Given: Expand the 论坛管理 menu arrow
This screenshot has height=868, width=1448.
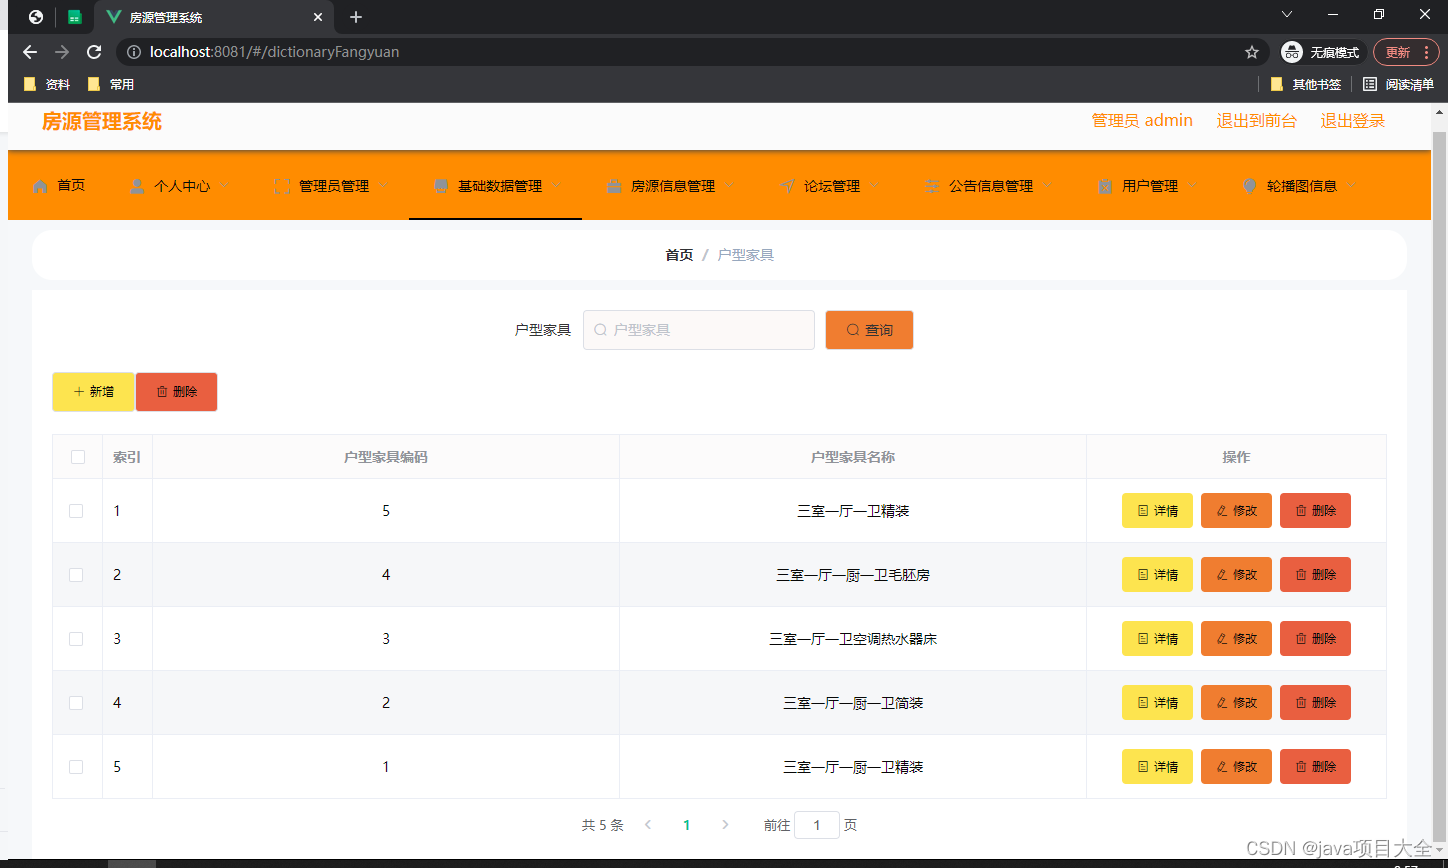Looking at the screenshot, I should click(875, 186).
